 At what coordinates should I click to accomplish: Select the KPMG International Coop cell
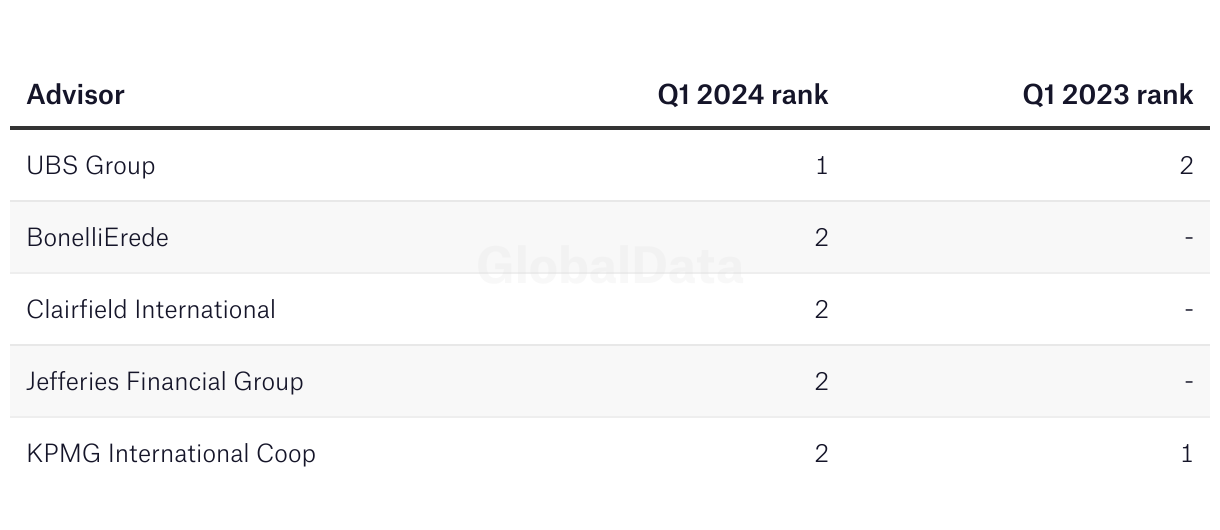171,453
